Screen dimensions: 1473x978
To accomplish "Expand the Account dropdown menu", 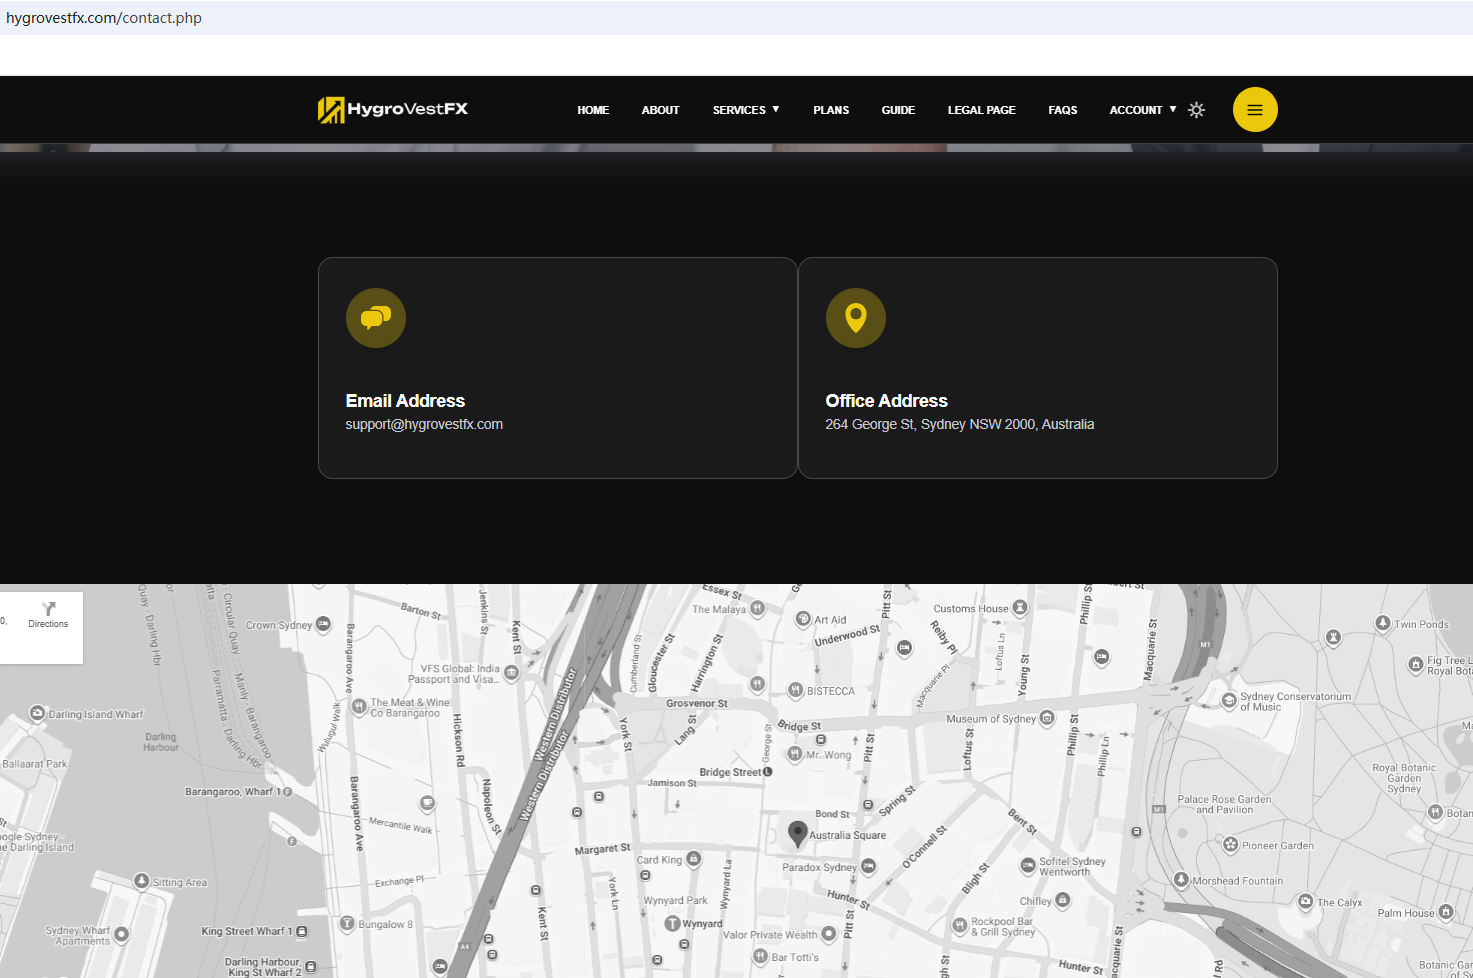I will (1142, 110).
